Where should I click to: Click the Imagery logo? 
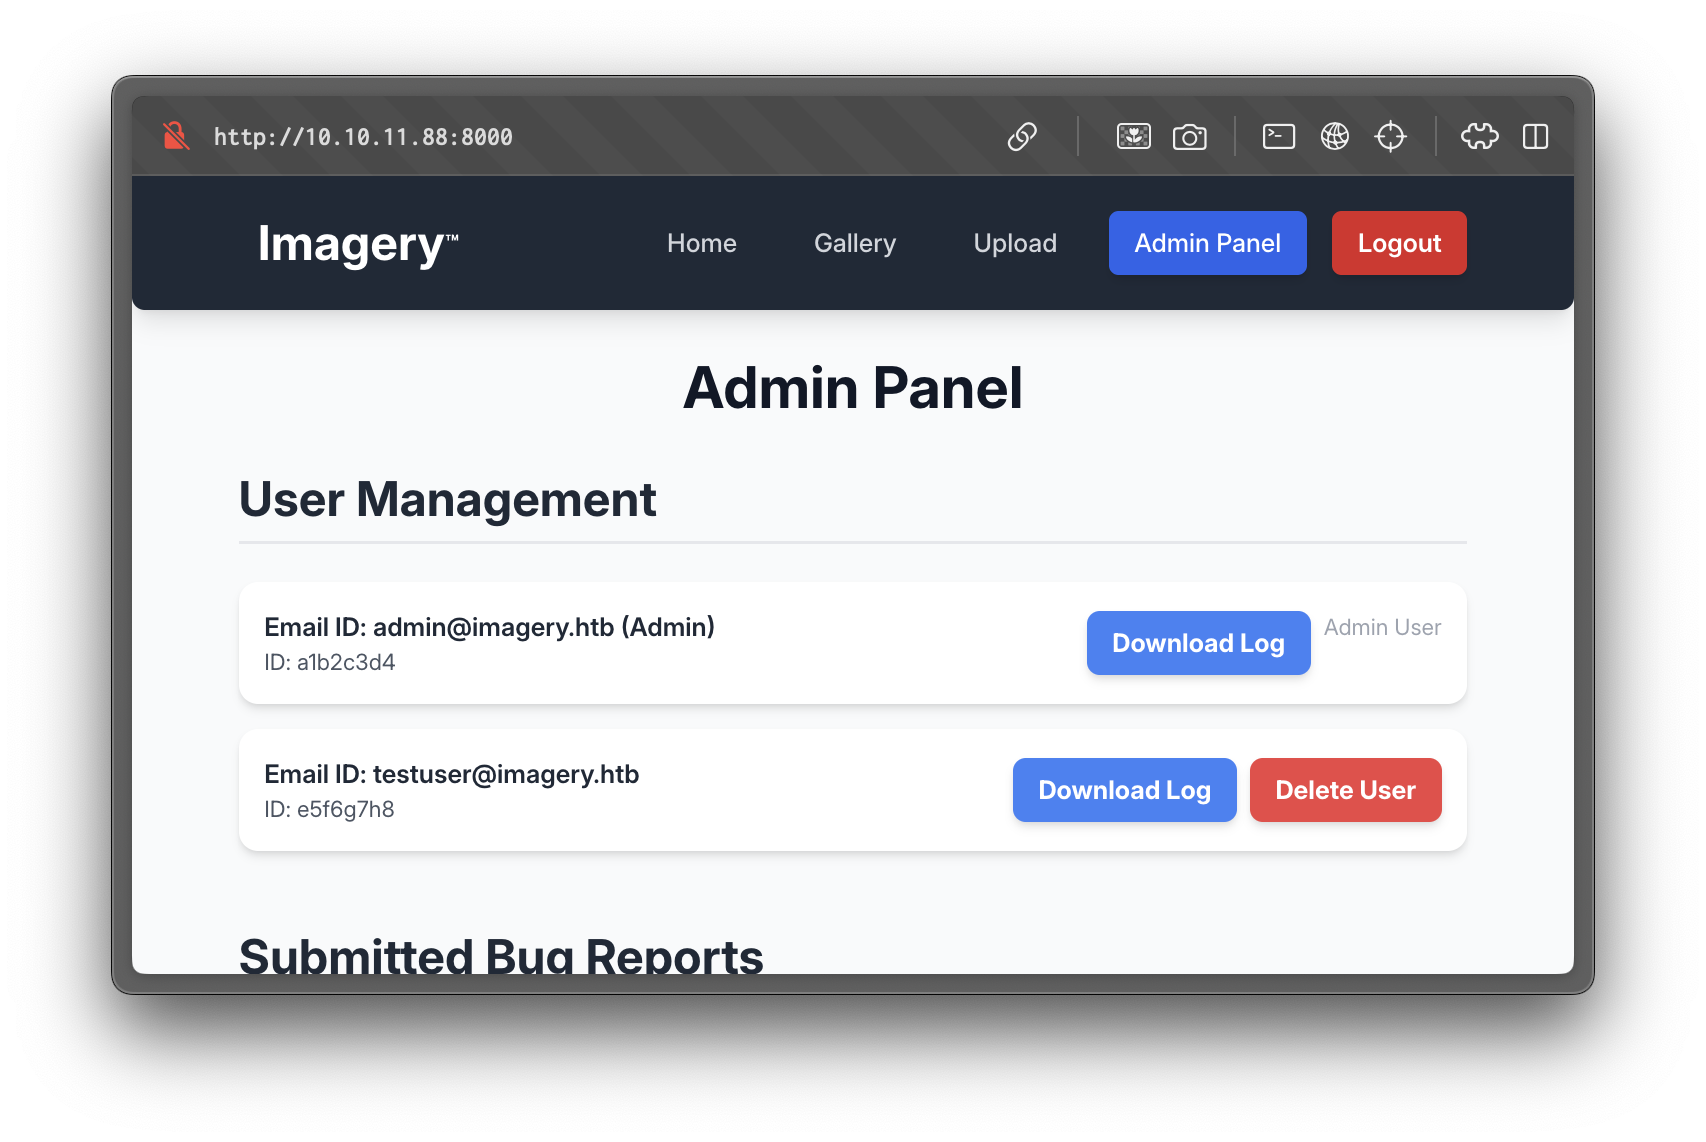(357, 243)
